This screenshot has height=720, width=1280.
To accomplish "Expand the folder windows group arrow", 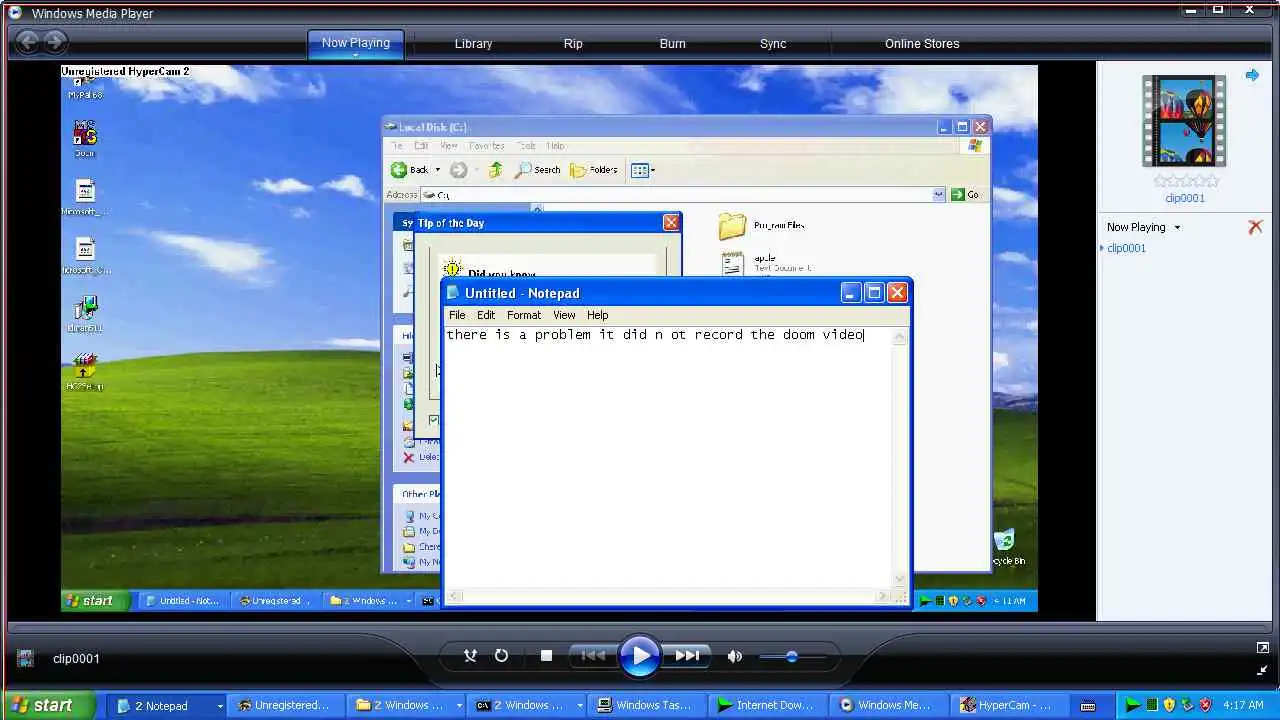I will click(x=458, y=706).
